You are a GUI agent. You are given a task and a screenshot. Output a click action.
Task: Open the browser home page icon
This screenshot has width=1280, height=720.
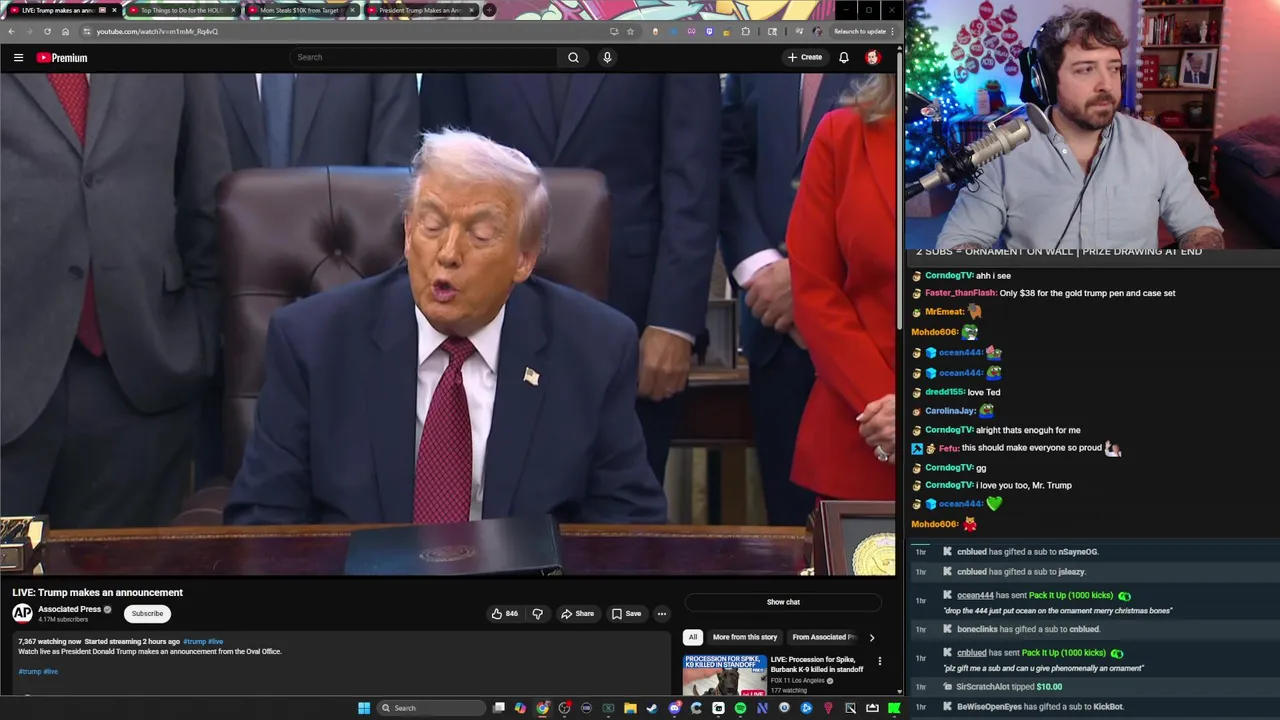[66, 31]
